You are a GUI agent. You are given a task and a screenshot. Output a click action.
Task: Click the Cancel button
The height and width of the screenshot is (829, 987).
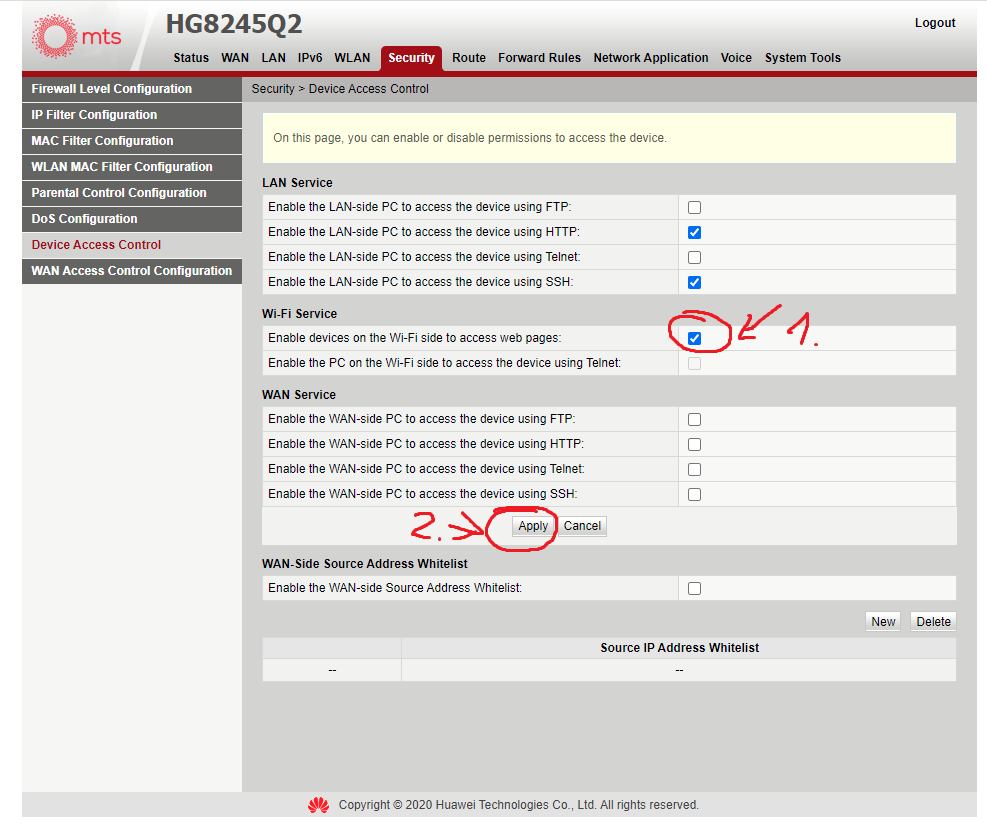tap(582, 526)
